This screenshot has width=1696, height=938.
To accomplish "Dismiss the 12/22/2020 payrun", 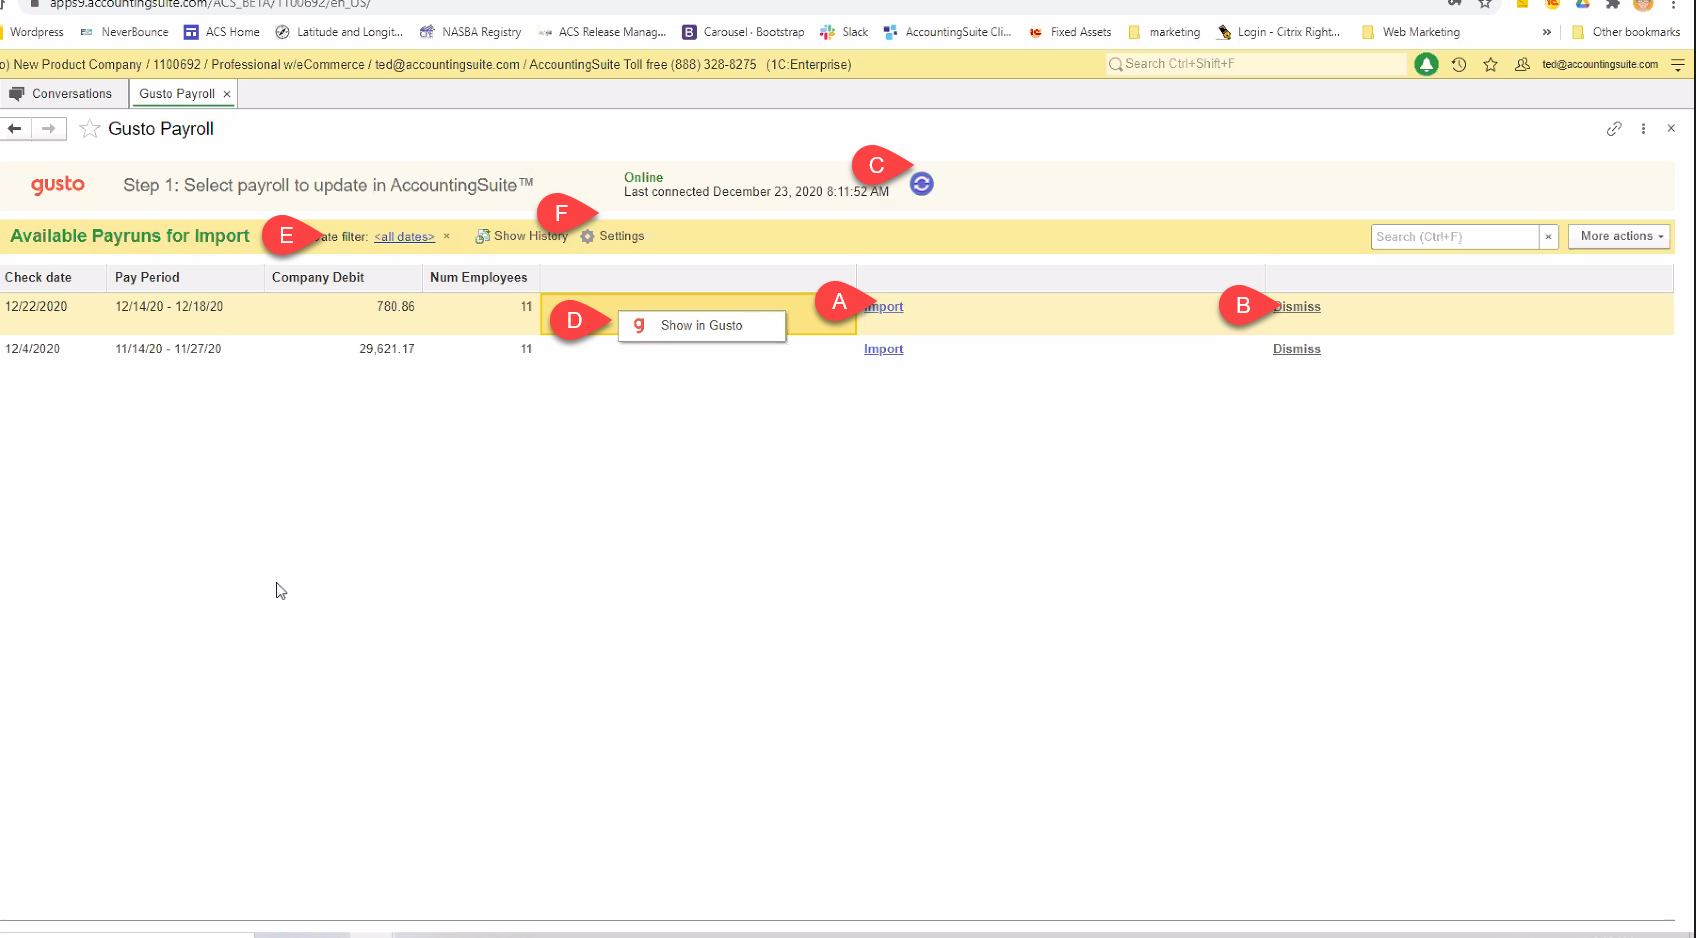I will [x=1297, y=307].
